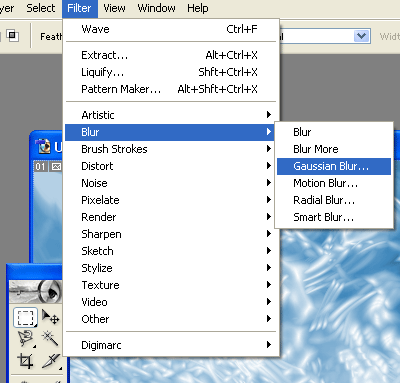
Task: Click the slice number 01 badge
Action: pyautogui.click(x=41, y=166)
